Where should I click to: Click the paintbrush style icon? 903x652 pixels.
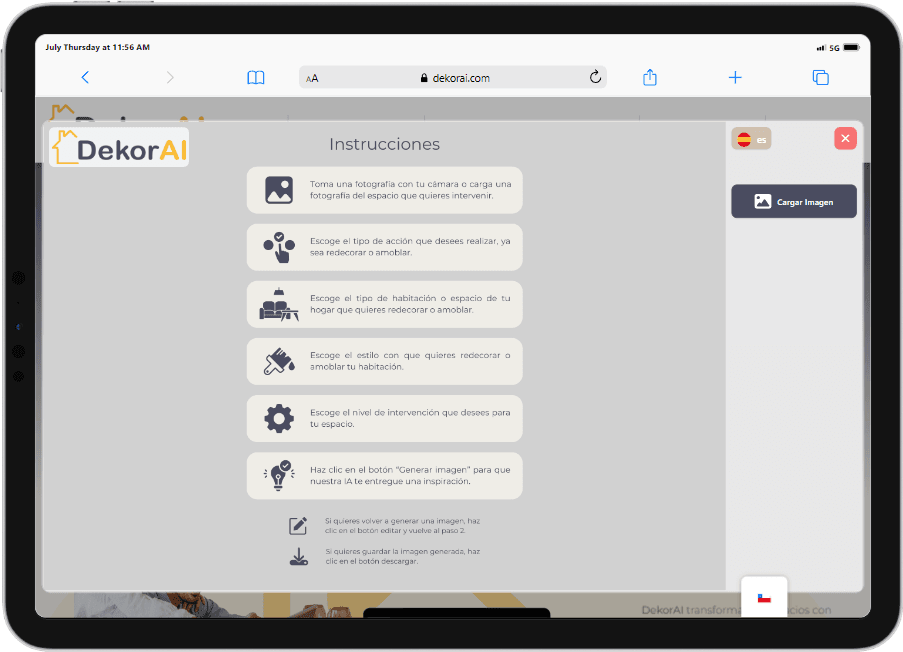tap(279, 362)
